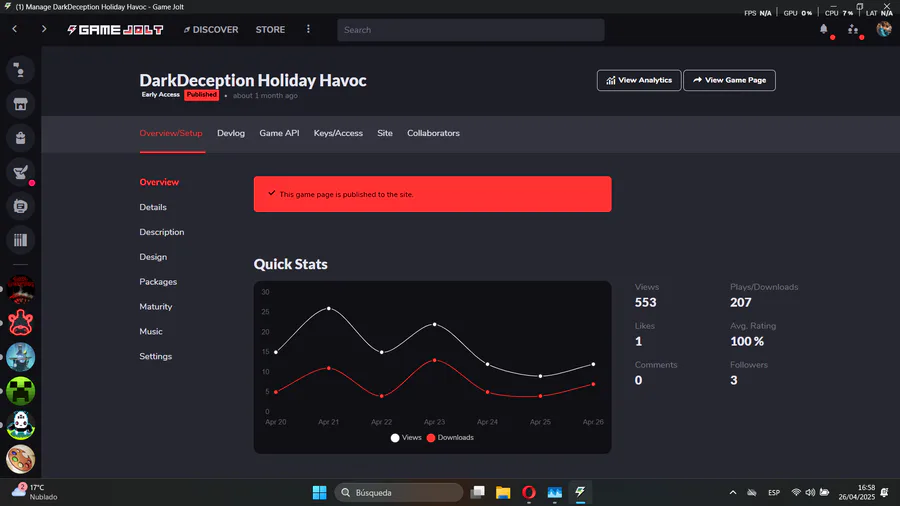Click the View Game Page button
The height and width of the screenshot is (506, 900).
730,80
